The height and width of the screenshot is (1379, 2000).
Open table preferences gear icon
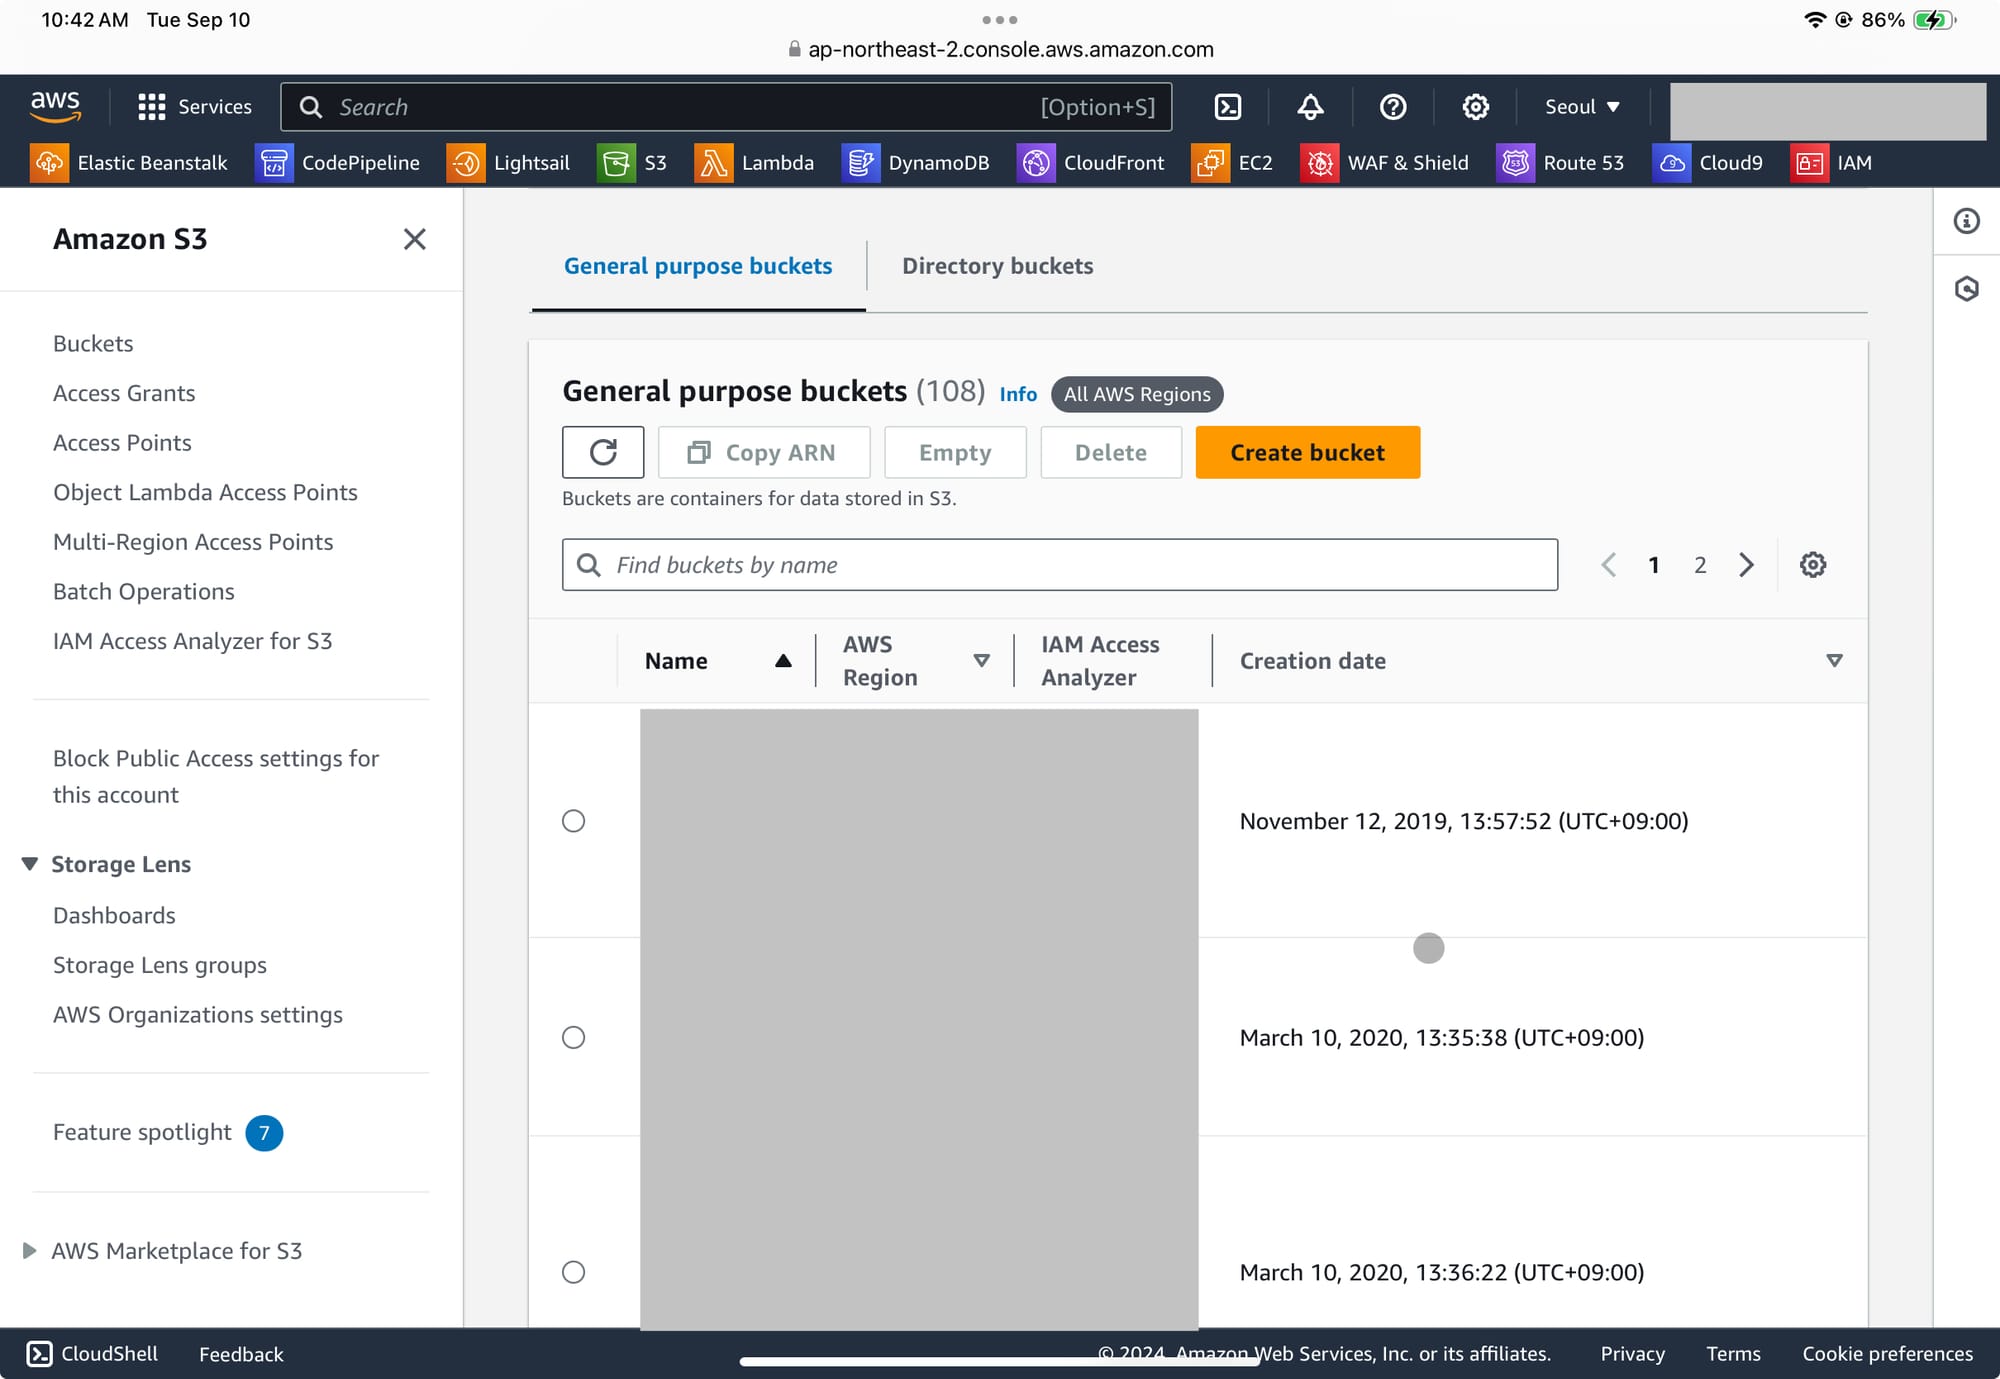coord(1812,565)
